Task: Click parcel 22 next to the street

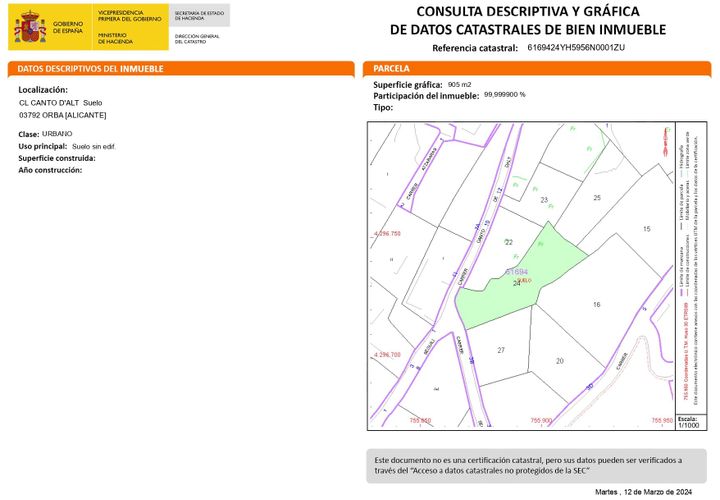Action: point(509,242)
